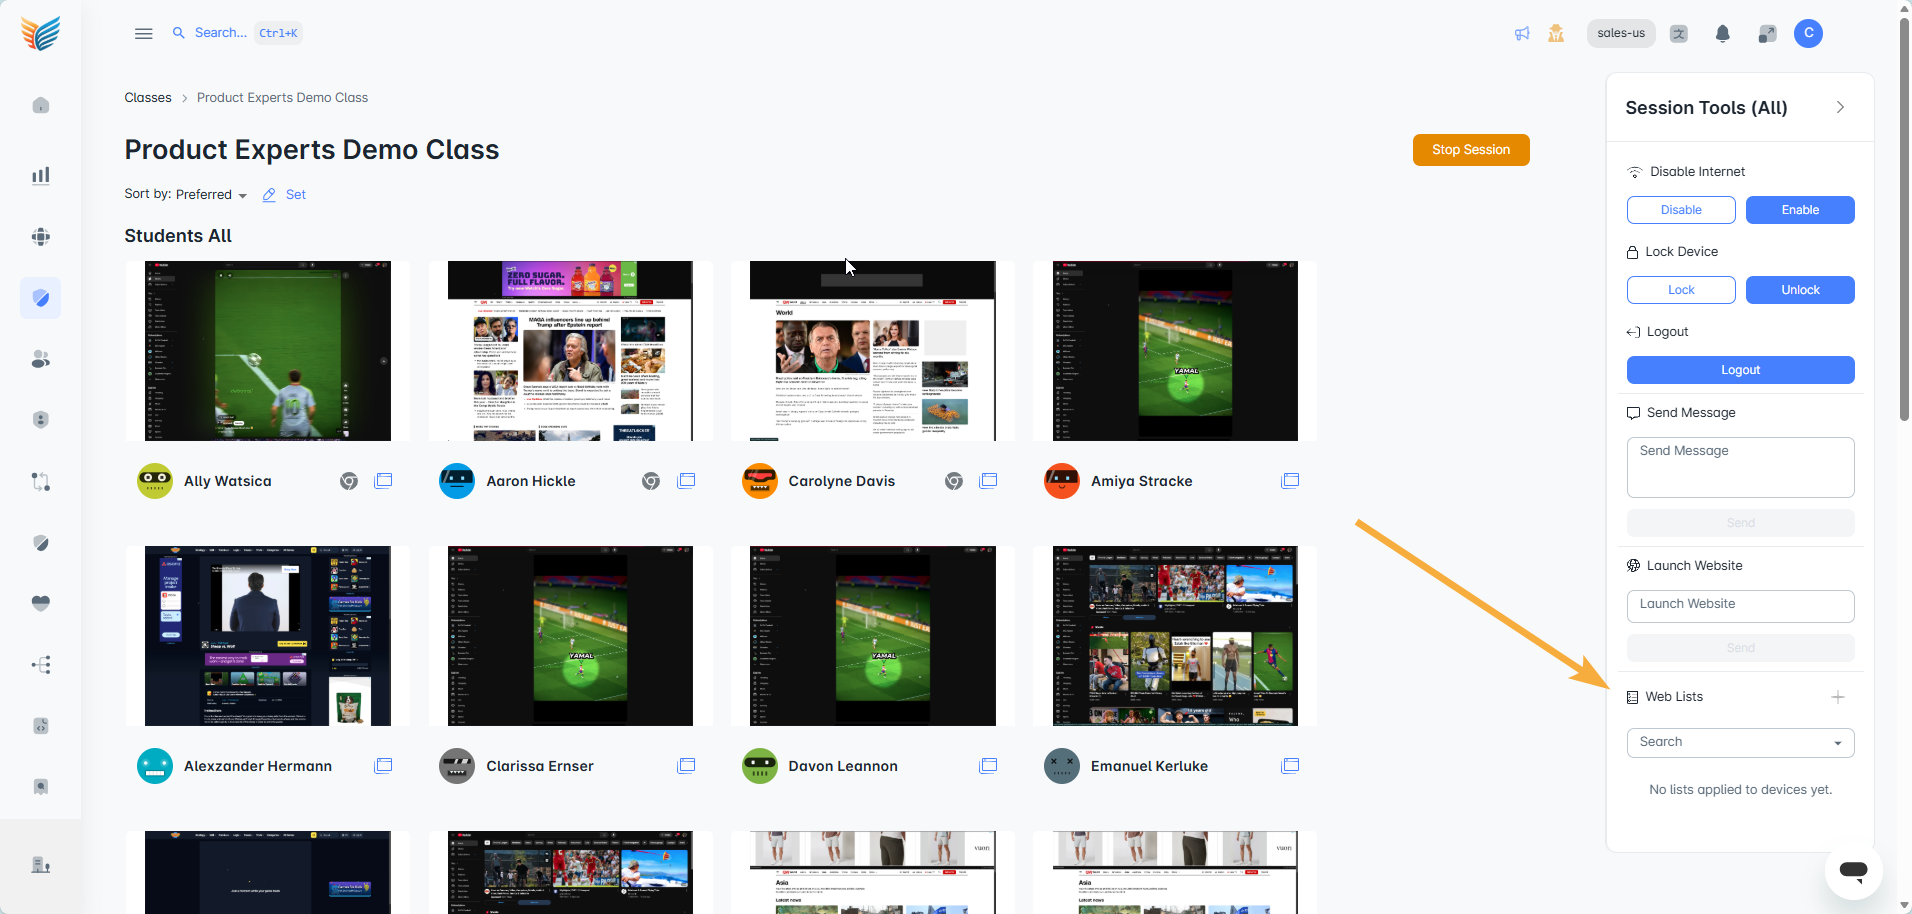Open the branch workflow sidebar icon
This screenshot has width=1912, height=914.
click(41, 482)
